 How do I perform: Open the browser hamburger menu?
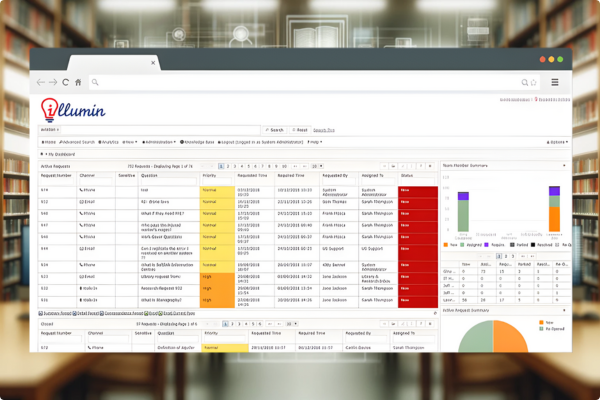[x=555, y=82]
